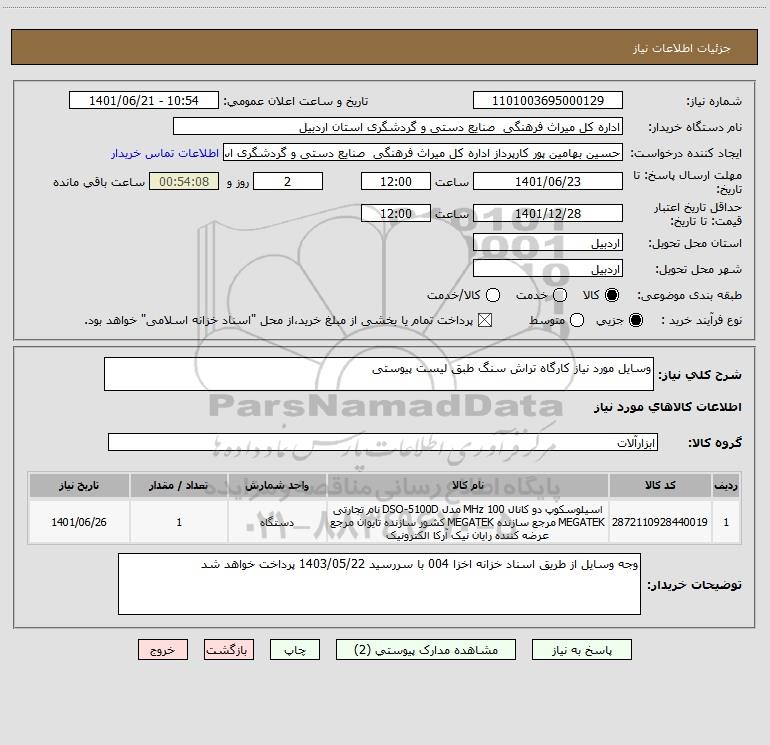This screenshot has width=770, height=745.
Task: Click the buyer notes text area
Action: 379,584
